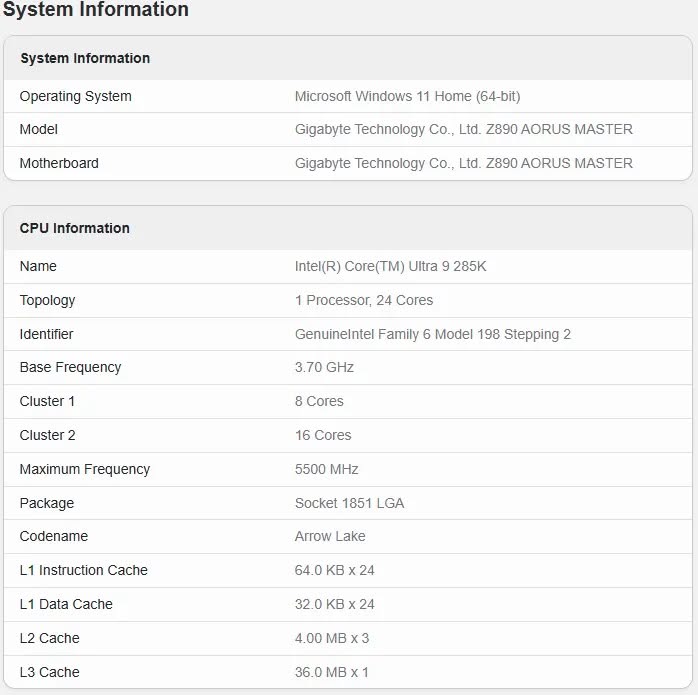This screenshot has height=695, width=698.
Task: Click the 36.0 MB x 1 L3 cache value
Action: tap(332, 673)
